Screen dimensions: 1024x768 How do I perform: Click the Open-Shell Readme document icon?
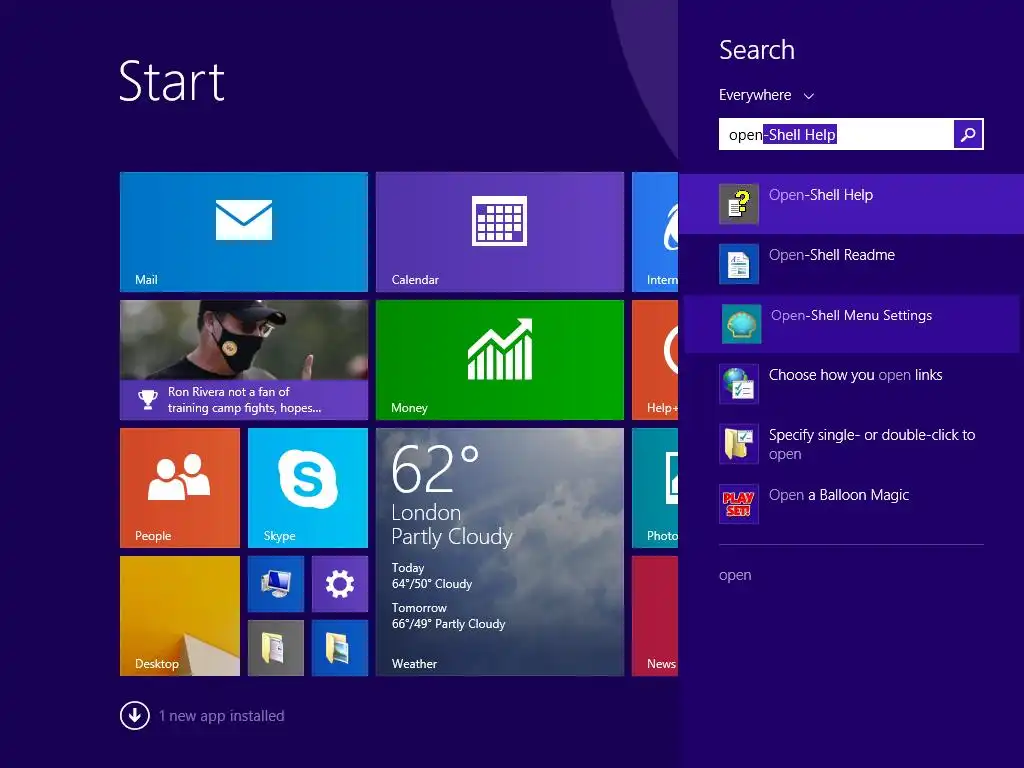click(x=739, y=264)
